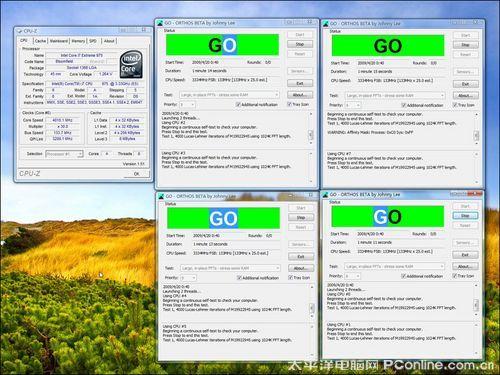Open the Cache tab in CPU-Z
Image resolution: width=500 pixels, height=375 pixels.
pyautogui.click(x=40, y=41)
